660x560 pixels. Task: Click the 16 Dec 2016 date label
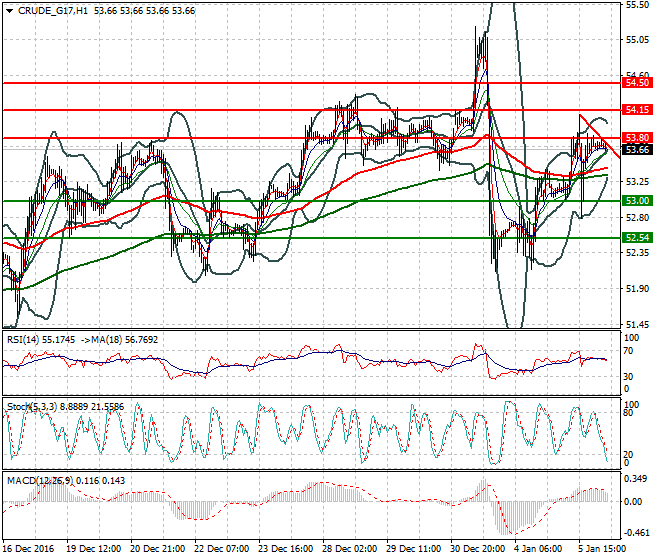pyautogui.click(x=28, y=549)
